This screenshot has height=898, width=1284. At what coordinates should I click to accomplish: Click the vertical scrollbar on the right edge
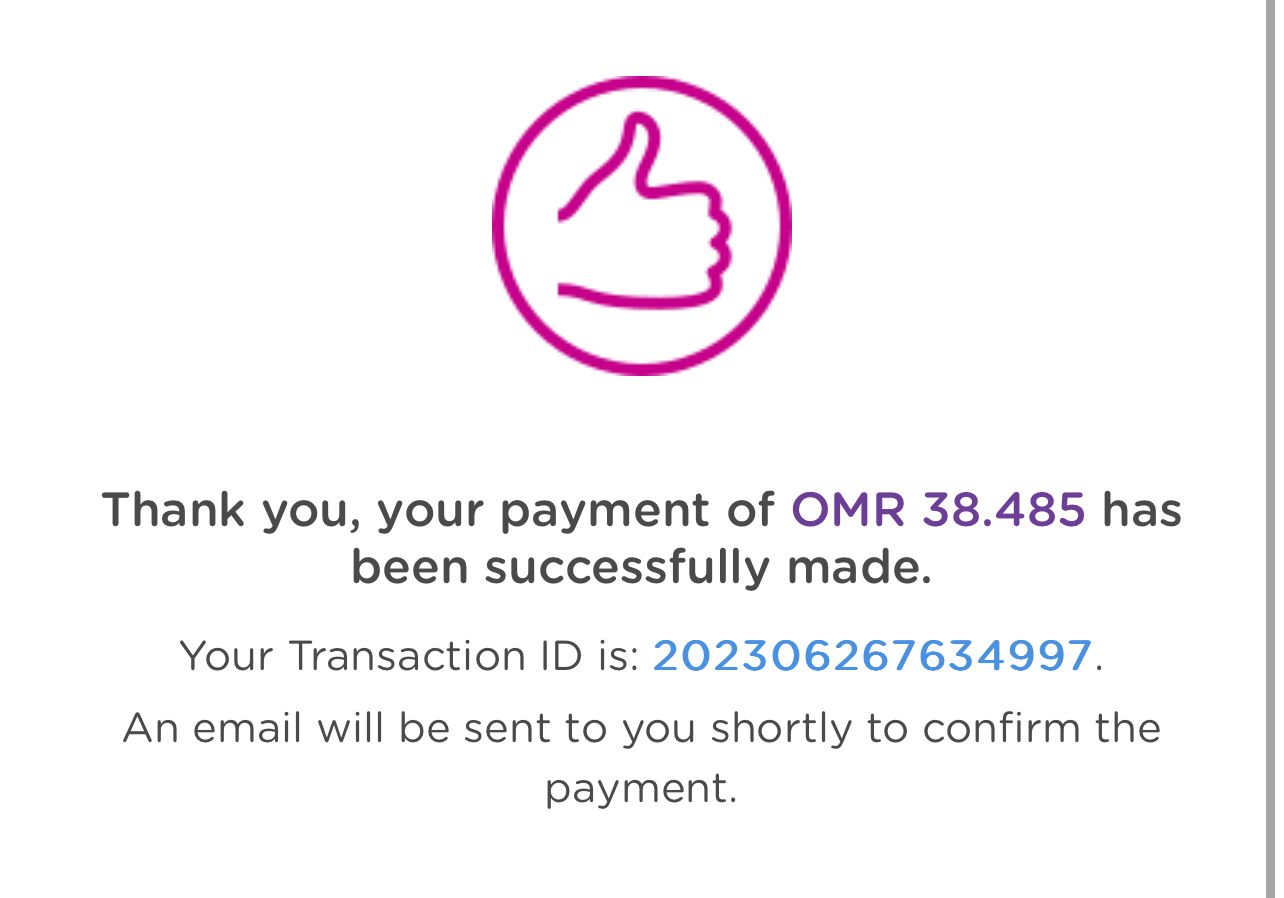[x=1272, y=449]
